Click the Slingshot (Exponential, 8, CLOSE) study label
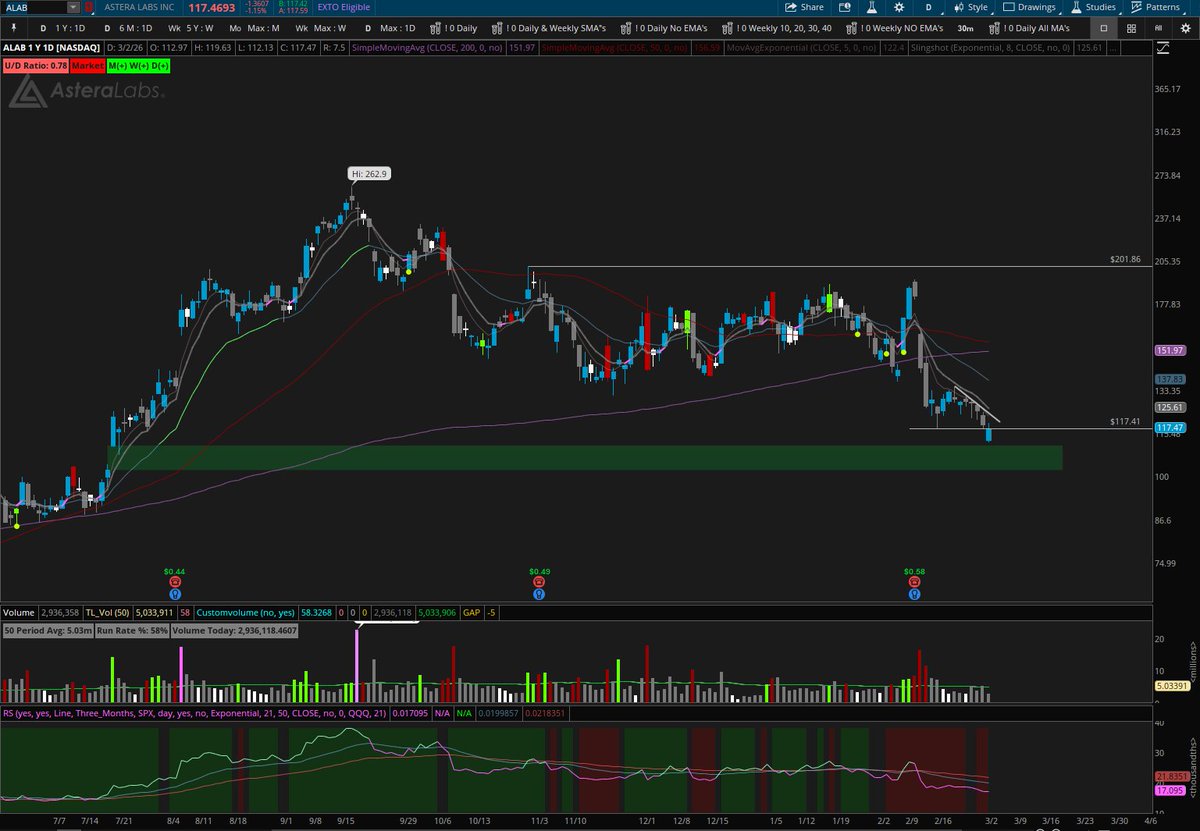 click(x=990, y=47)
